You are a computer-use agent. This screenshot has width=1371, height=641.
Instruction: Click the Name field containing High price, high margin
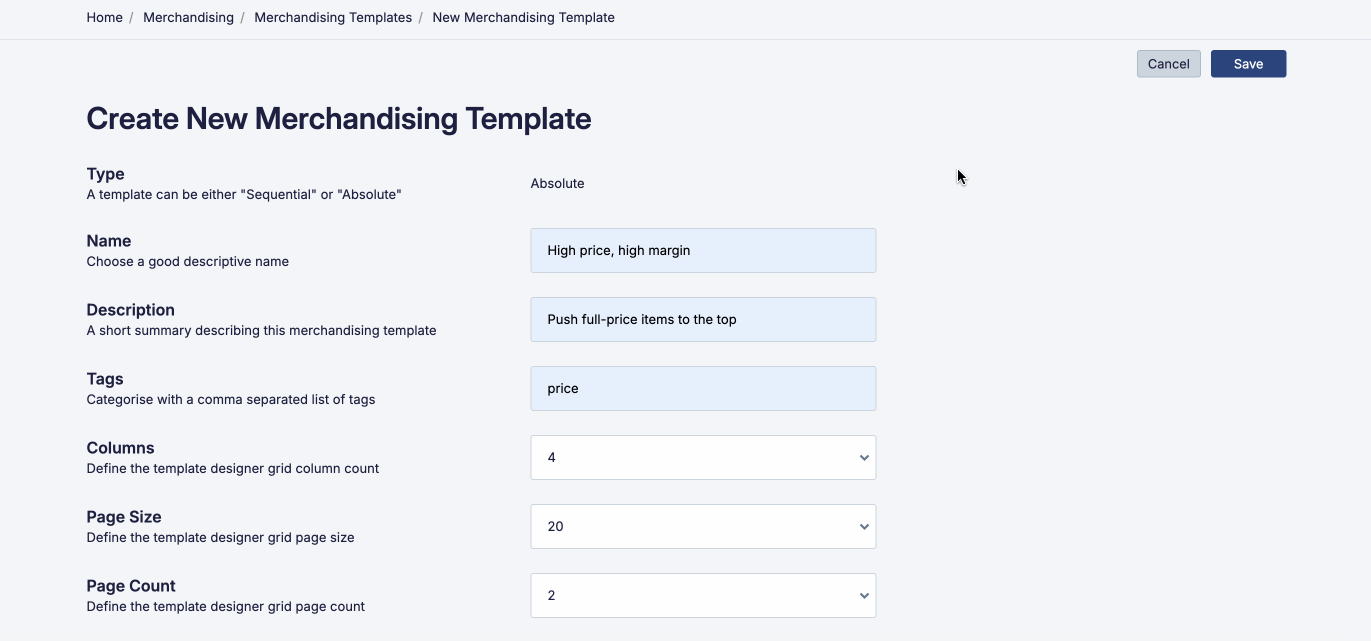[x=703, y=250]
